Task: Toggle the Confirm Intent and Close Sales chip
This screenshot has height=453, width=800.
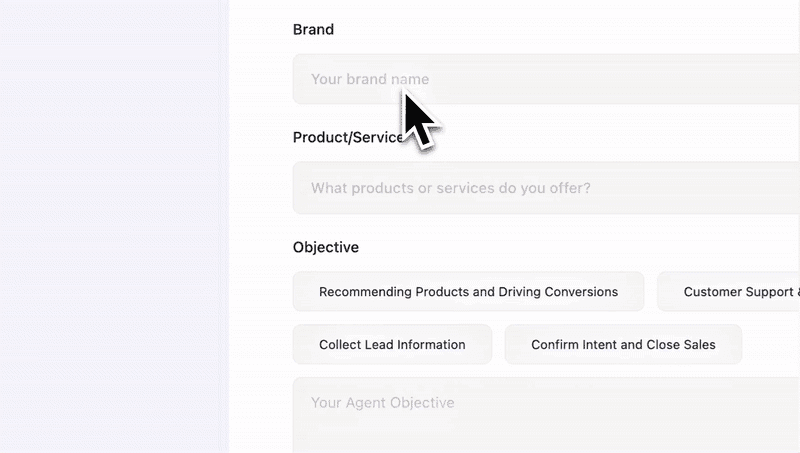Action: [623, 344]
